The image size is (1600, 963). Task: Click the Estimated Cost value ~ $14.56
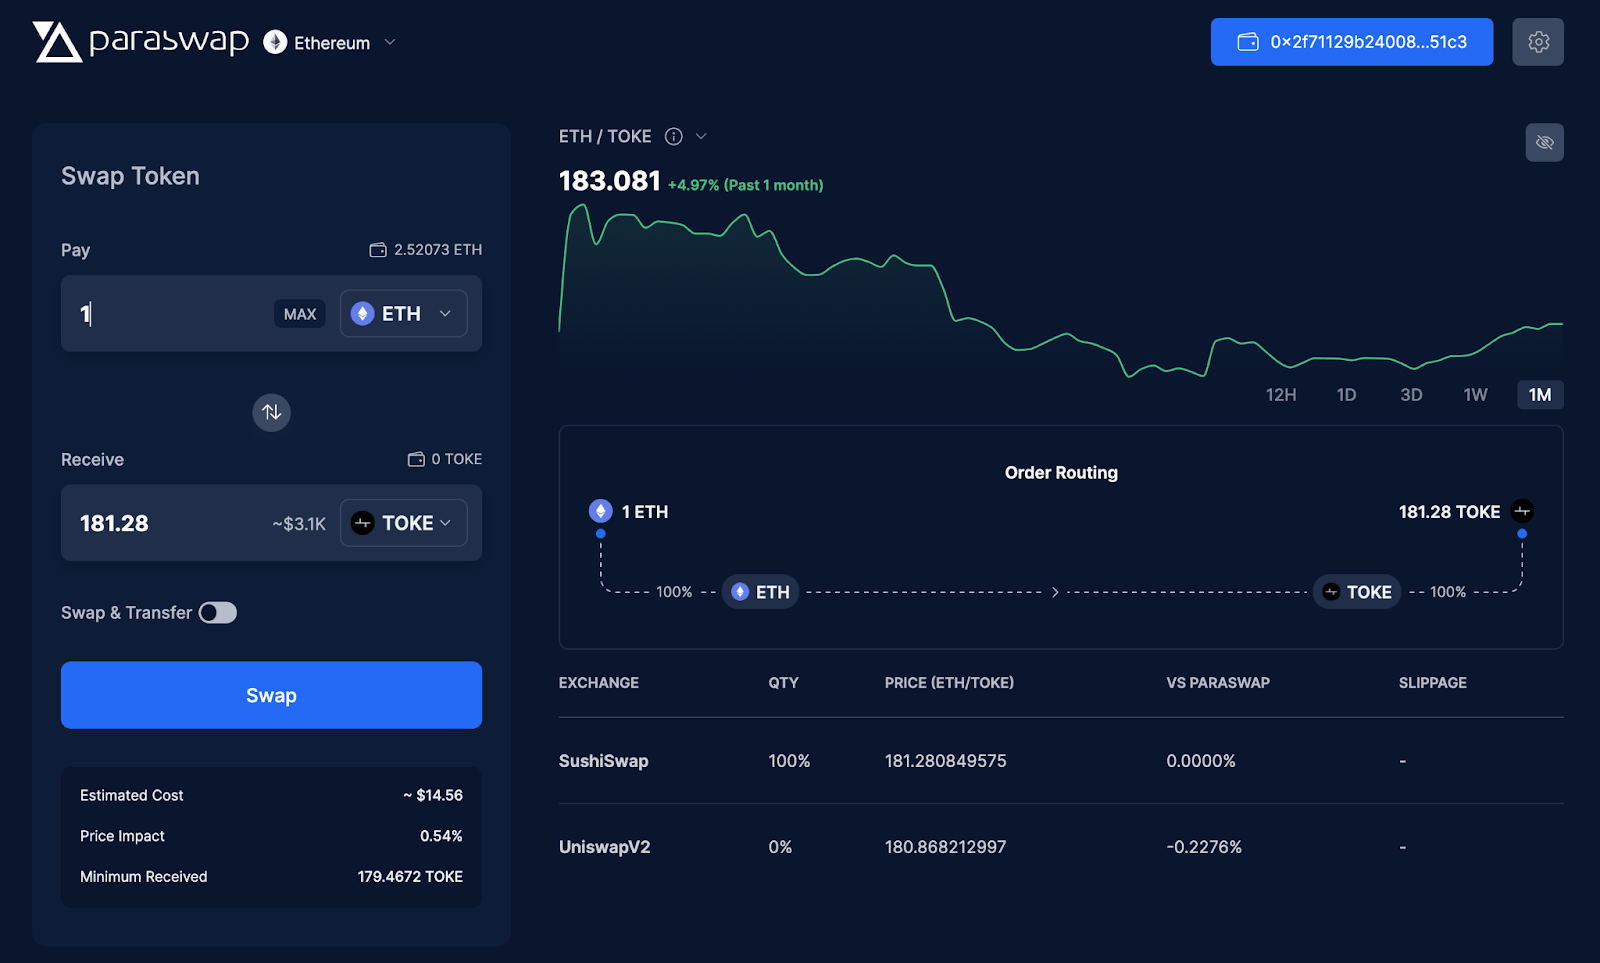coord(433,795)
